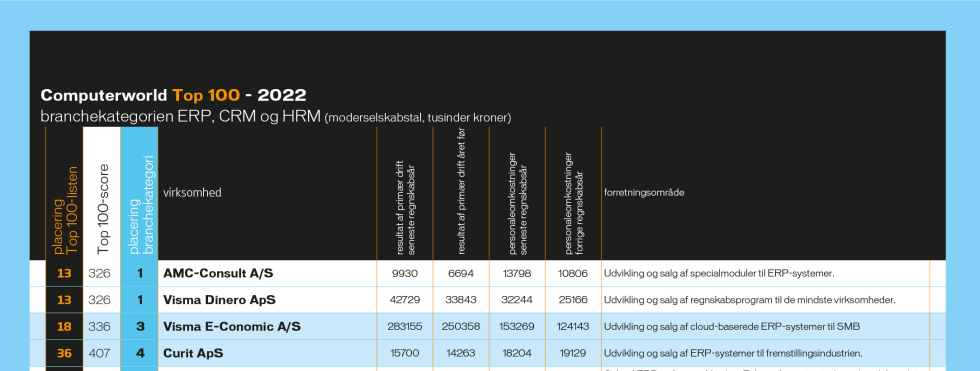Click value 153269 in Visma E-Conomic row
The image size is (980, 371).
[x=517, y=326]
